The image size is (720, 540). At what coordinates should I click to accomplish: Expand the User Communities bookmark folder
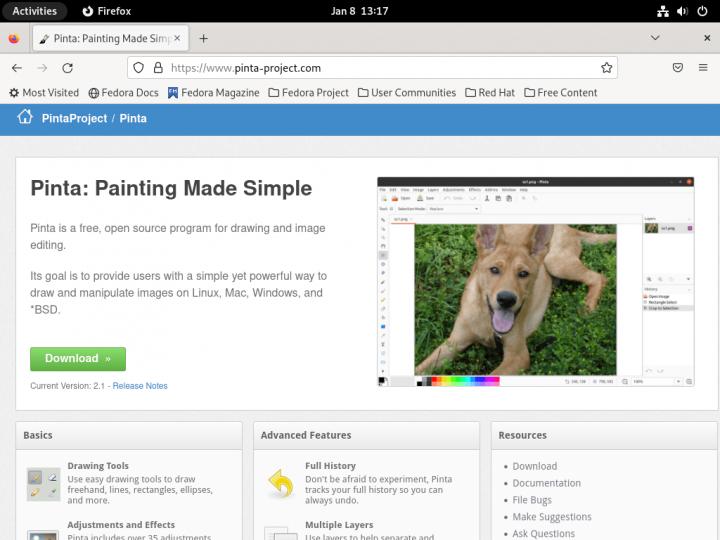point(407,93)
